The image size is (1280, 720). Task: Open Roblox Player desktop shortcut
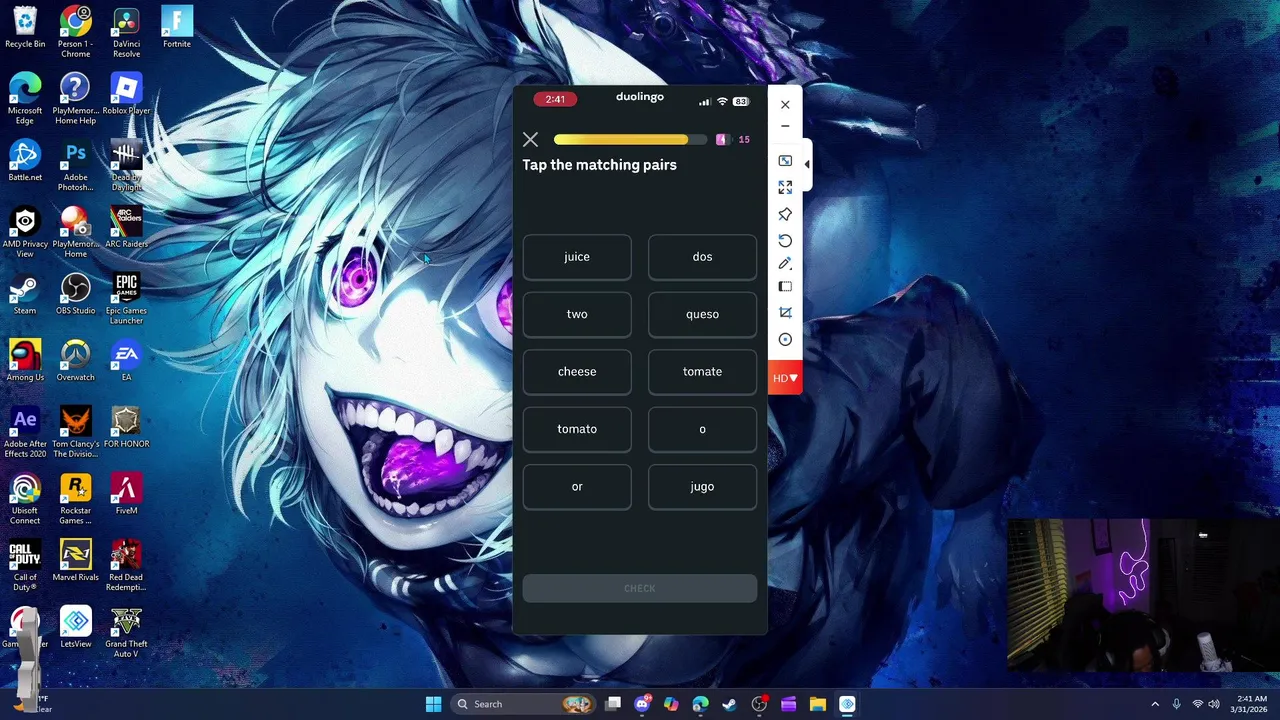pyautogui.click(x=126, y=95)
